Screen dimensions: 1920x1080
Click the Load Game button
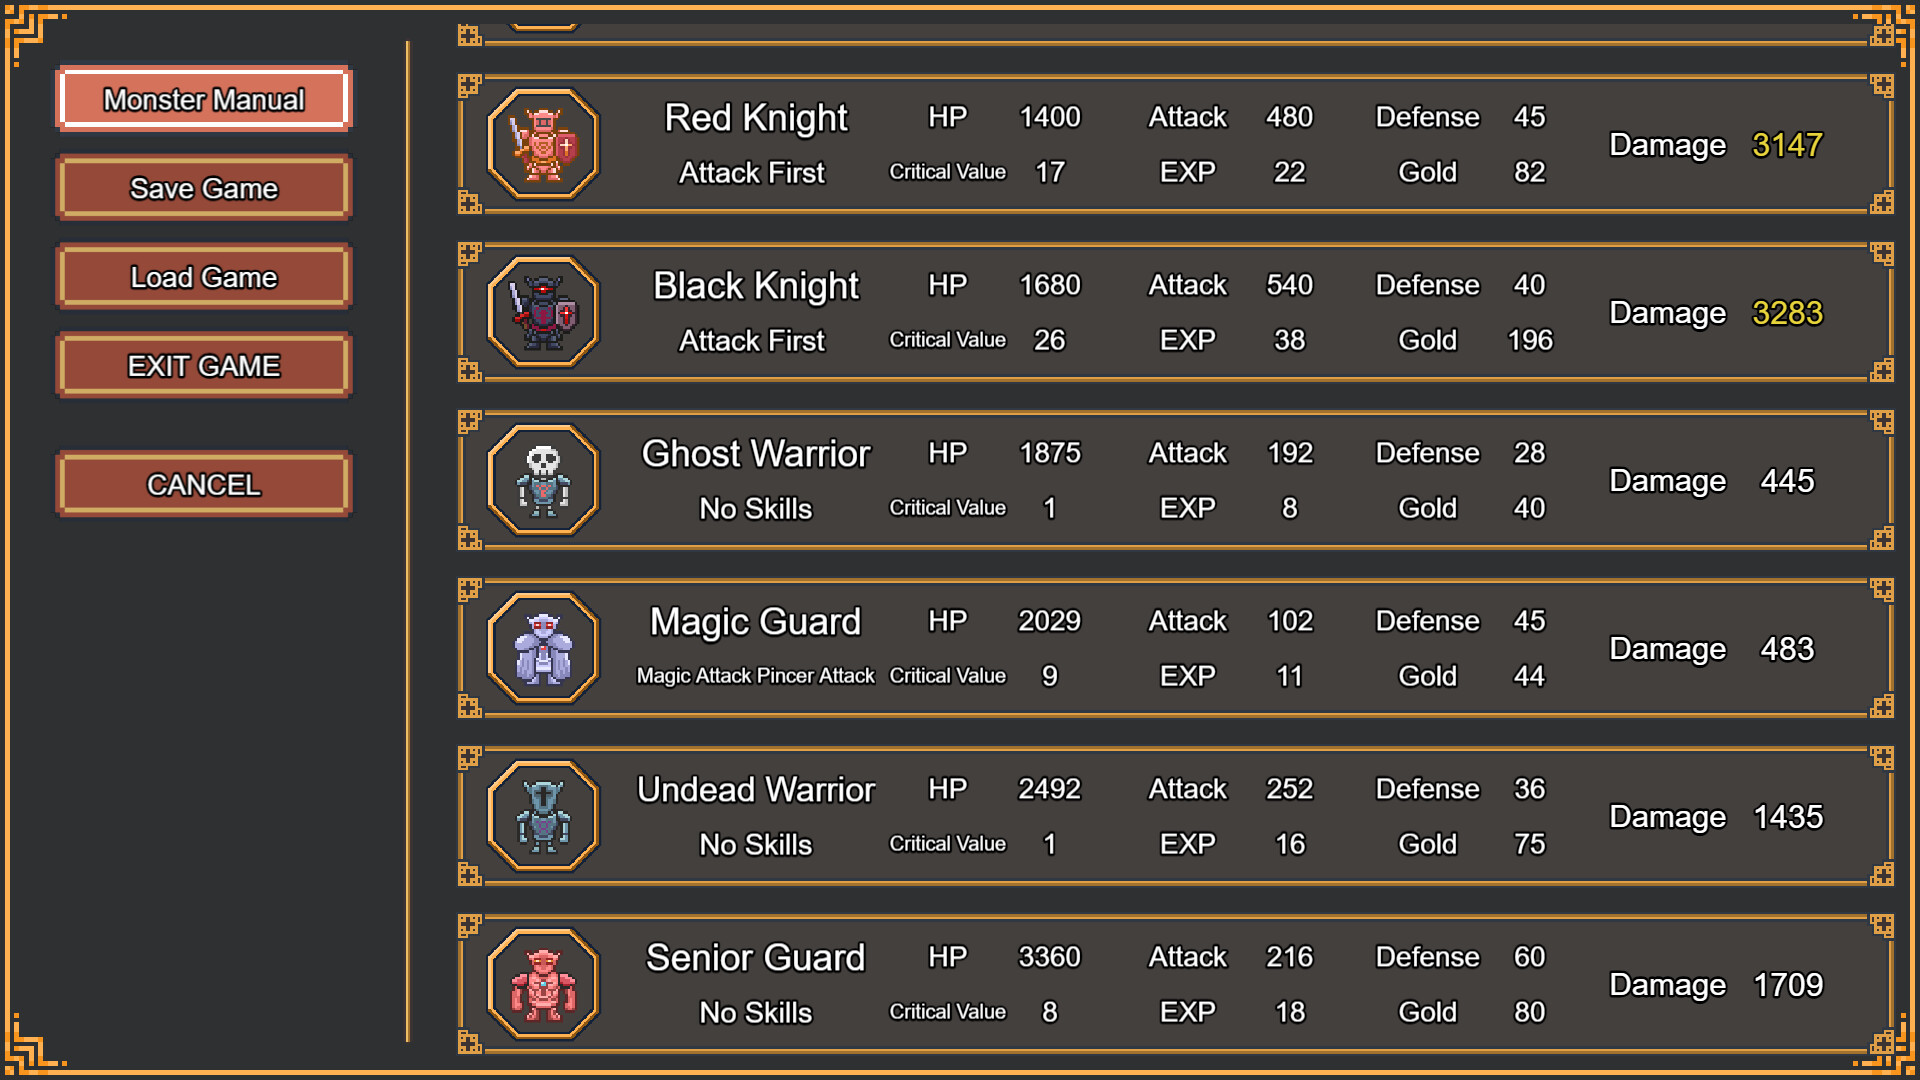point(203,276)
